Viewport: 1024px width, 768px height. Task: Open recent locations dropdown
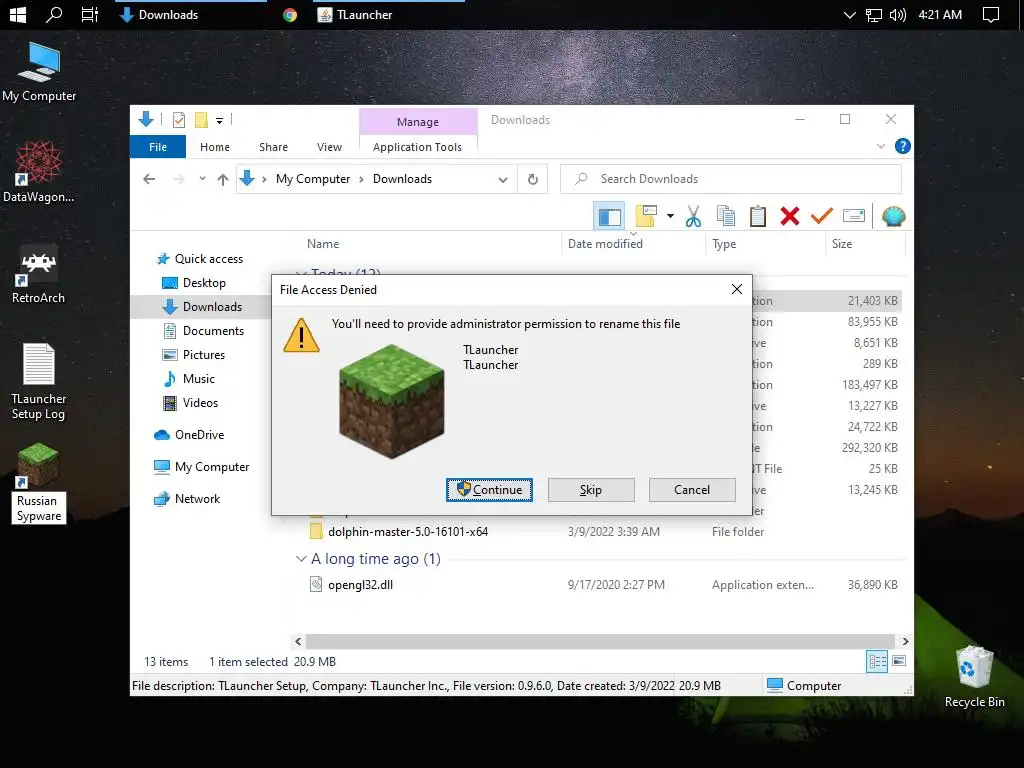(202, 179)
